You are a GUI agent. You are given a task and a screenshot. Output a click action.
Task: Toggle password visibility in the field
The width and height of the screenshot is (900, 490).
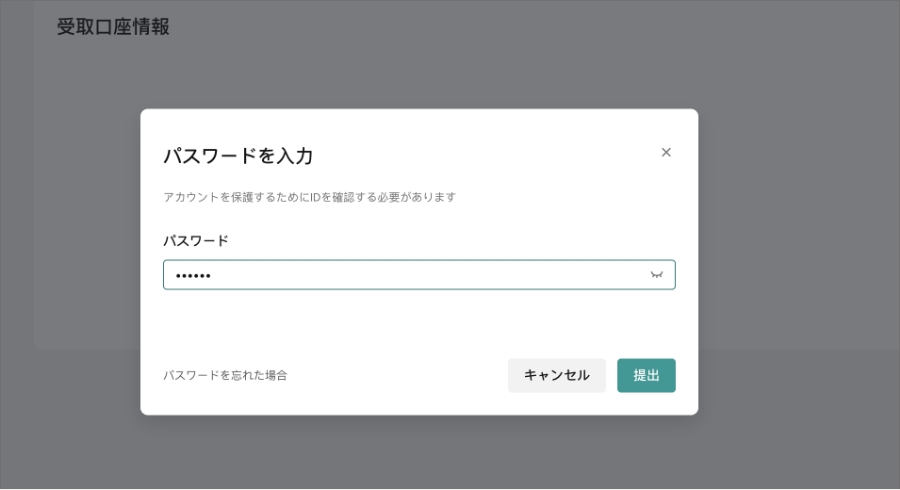click(657, 275)
